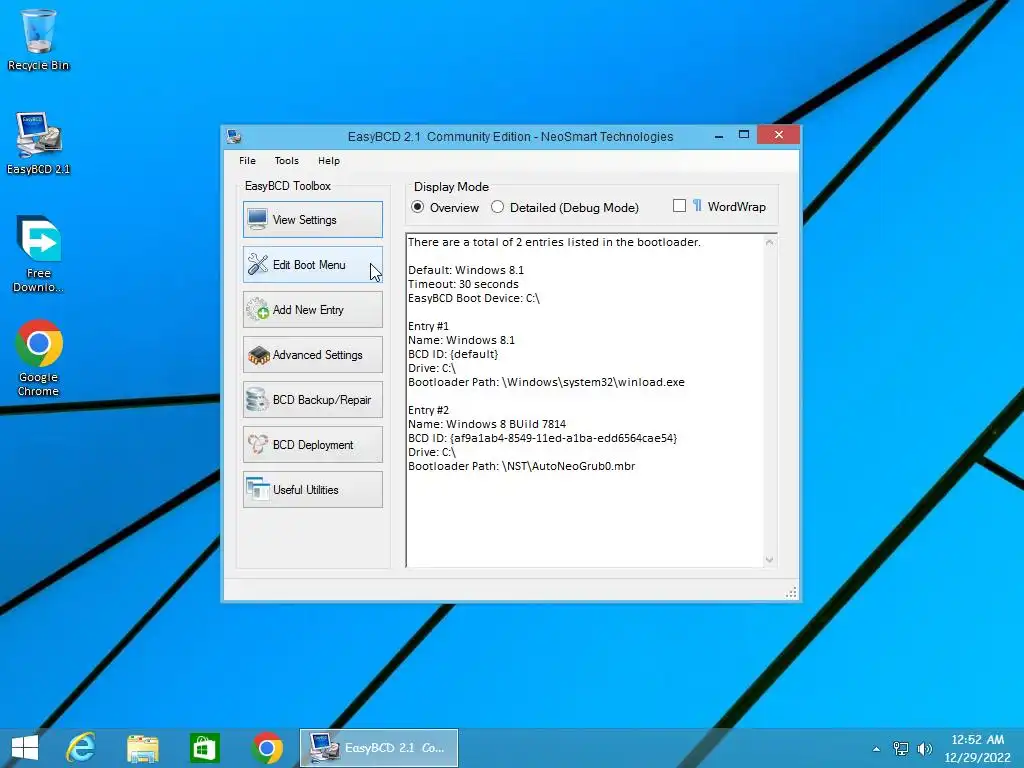1024x768 pixels.
Task: Open the Edit Boot Menu section
Action: point(313,264)
